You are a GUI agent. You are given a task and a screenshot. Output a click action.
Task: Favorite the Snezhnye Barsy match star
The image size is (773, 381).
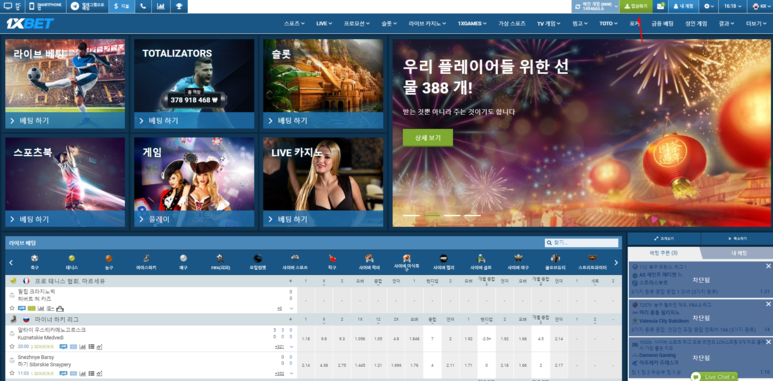tap(11, 373)
